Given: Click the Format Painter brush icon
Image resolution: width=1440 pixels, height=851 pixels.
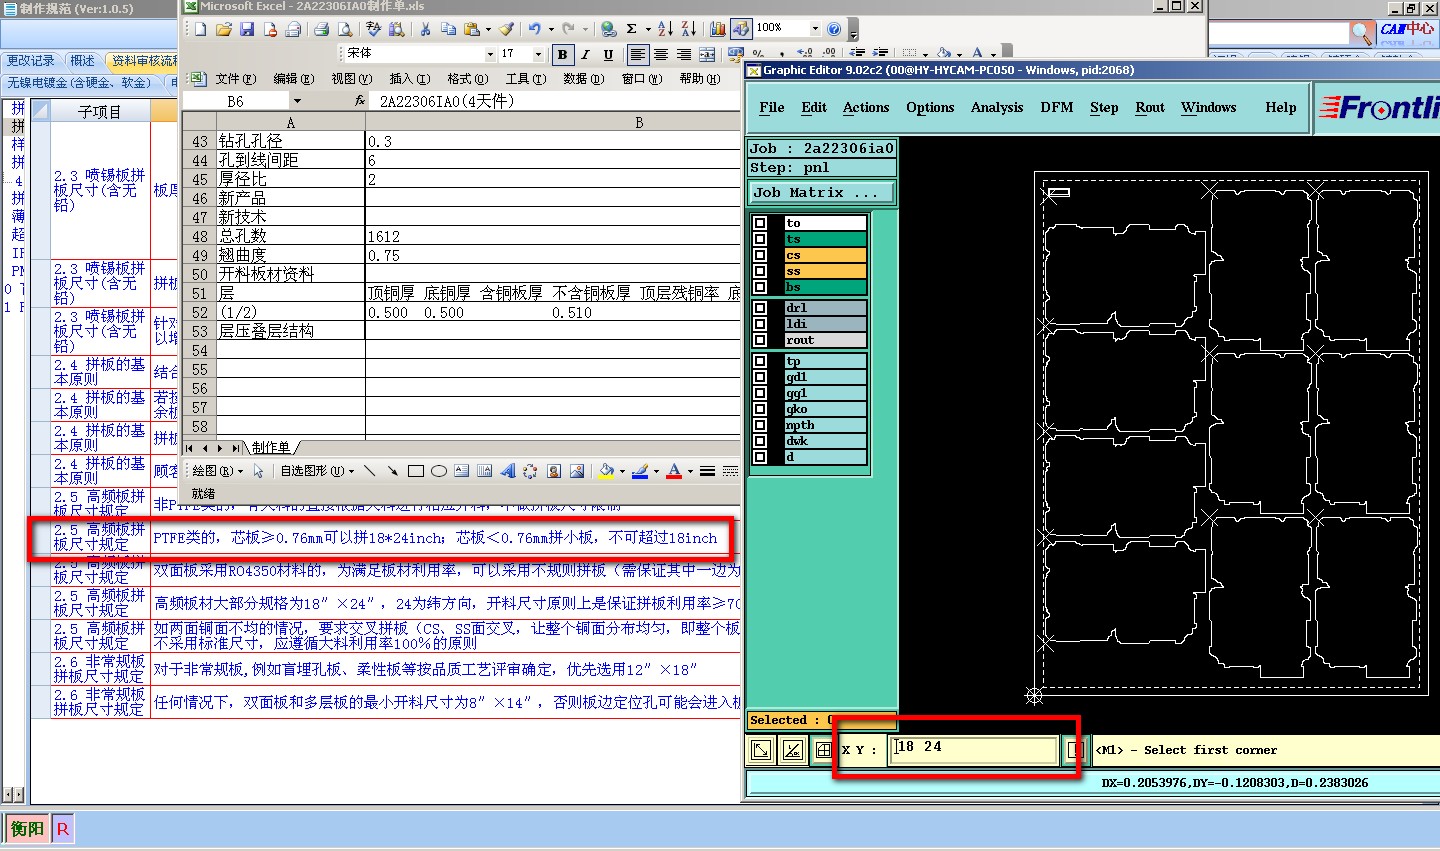Looking at the screenshot, I should tap(507, 30).
